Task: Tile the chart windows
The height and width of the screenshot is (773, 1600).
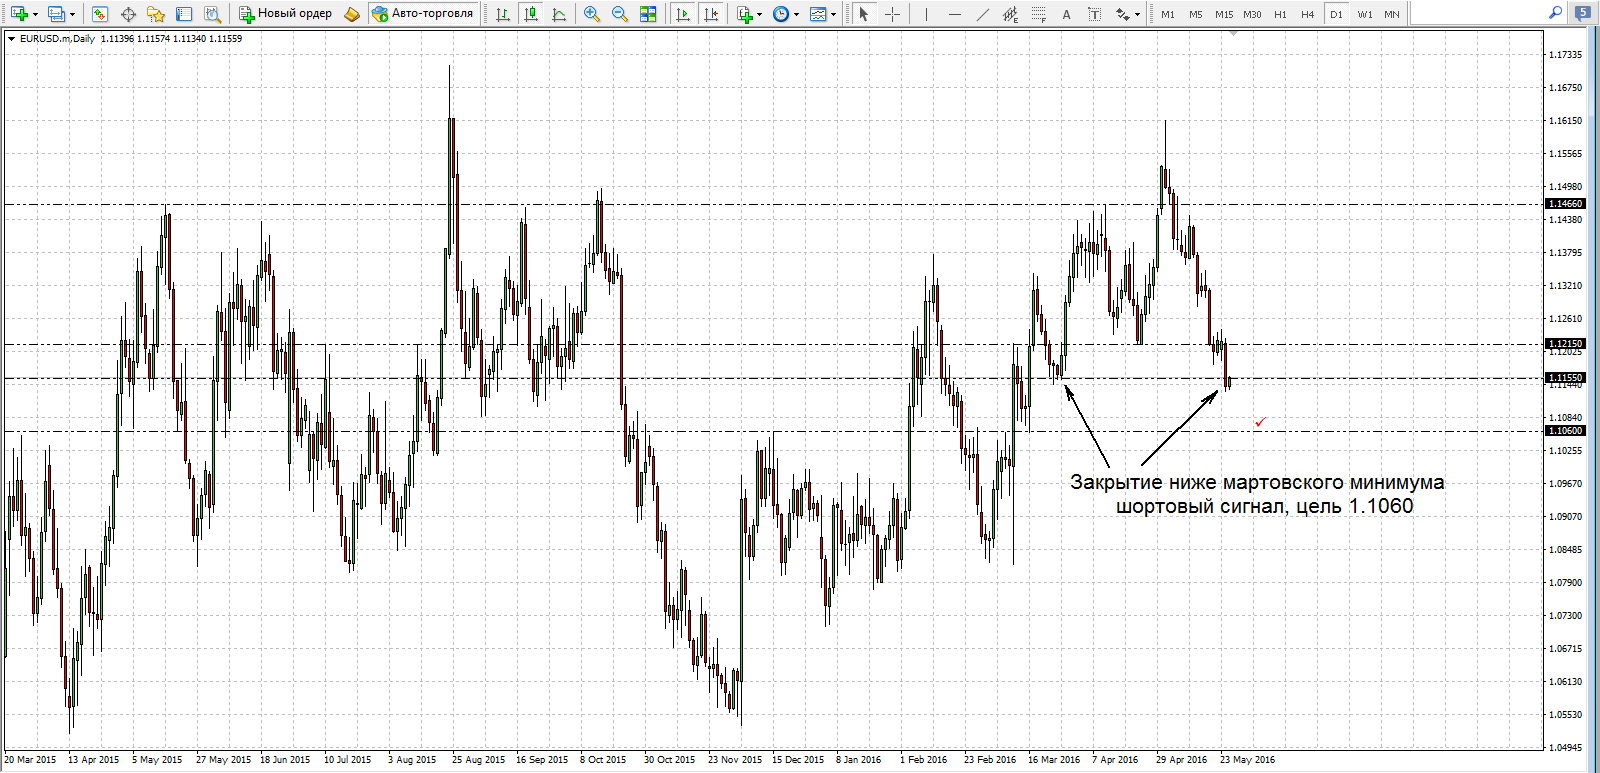Action: 648,14
